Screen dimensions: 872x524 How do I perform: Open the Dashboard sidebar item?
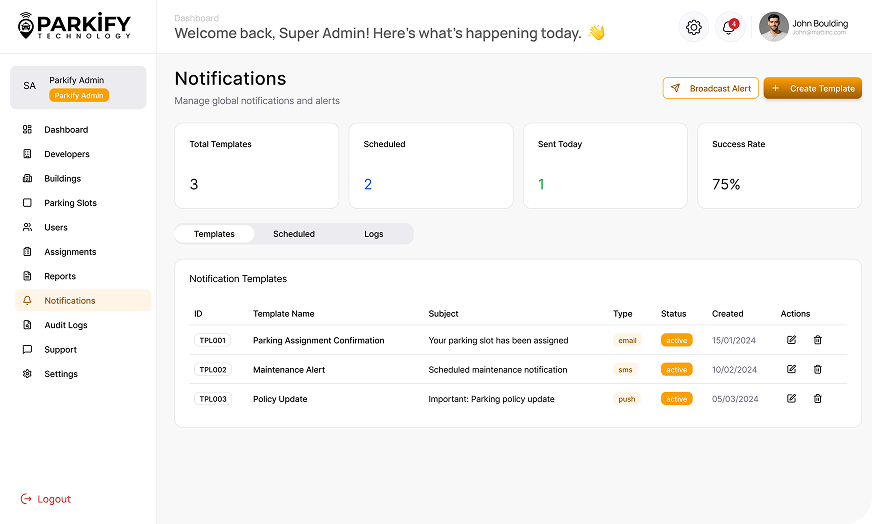click(66, 130)
